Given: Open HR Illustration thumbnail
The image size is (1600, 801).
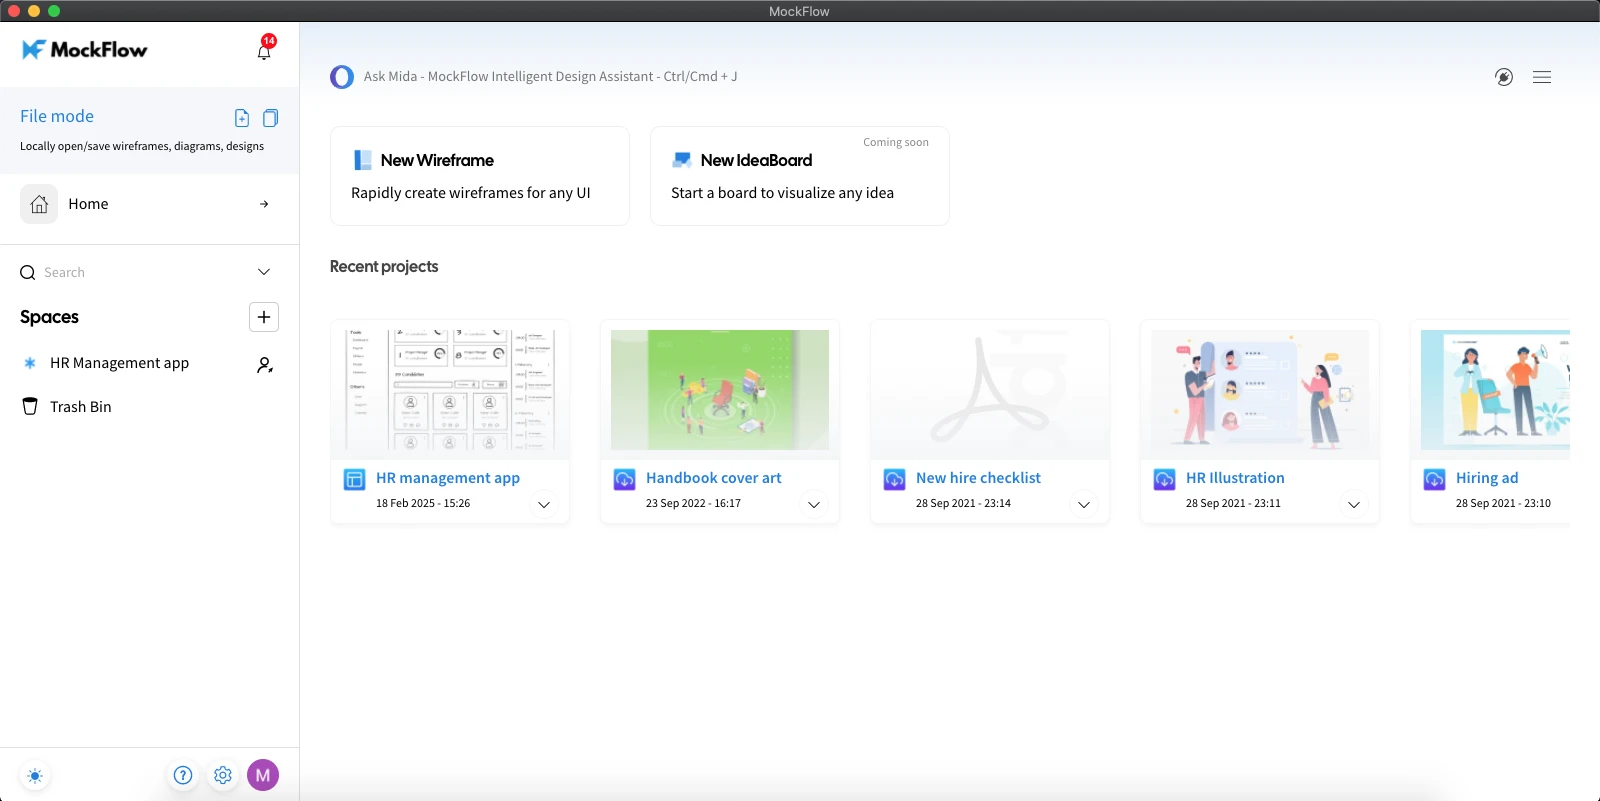Looking at the screenshot, I should click(1260, 390).
